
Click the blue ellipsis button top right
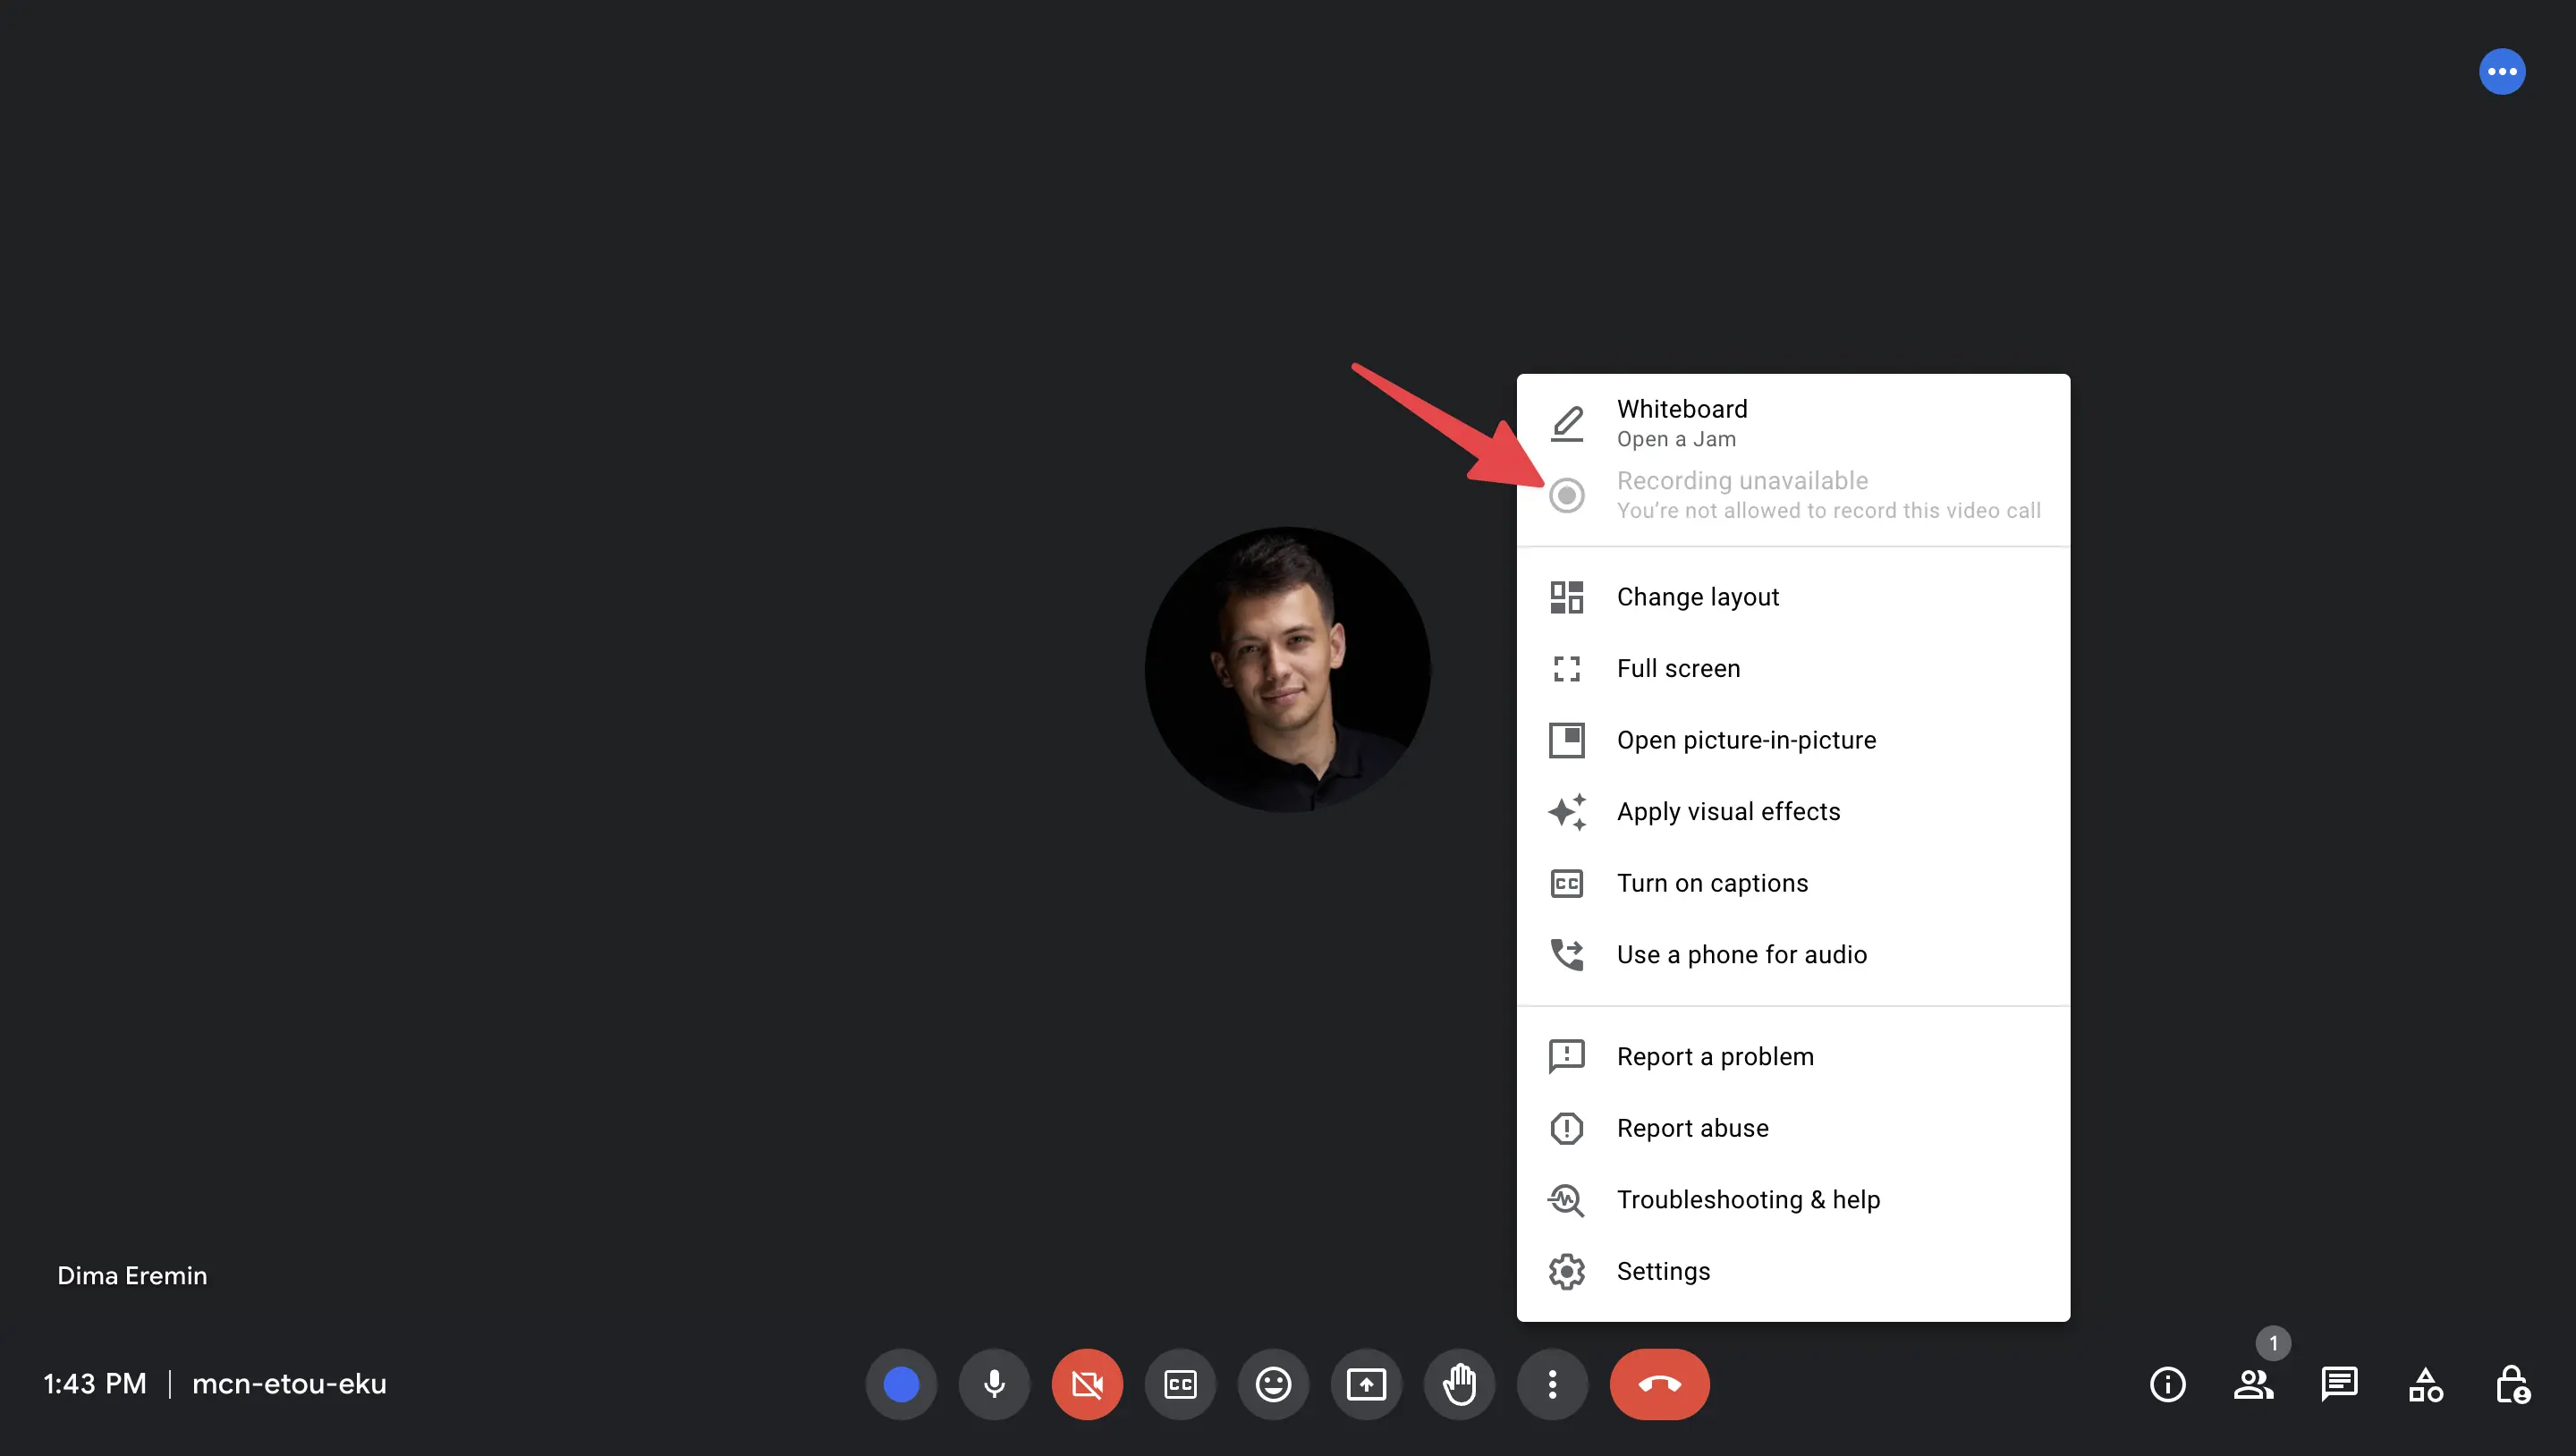(x=2501, y=71)
